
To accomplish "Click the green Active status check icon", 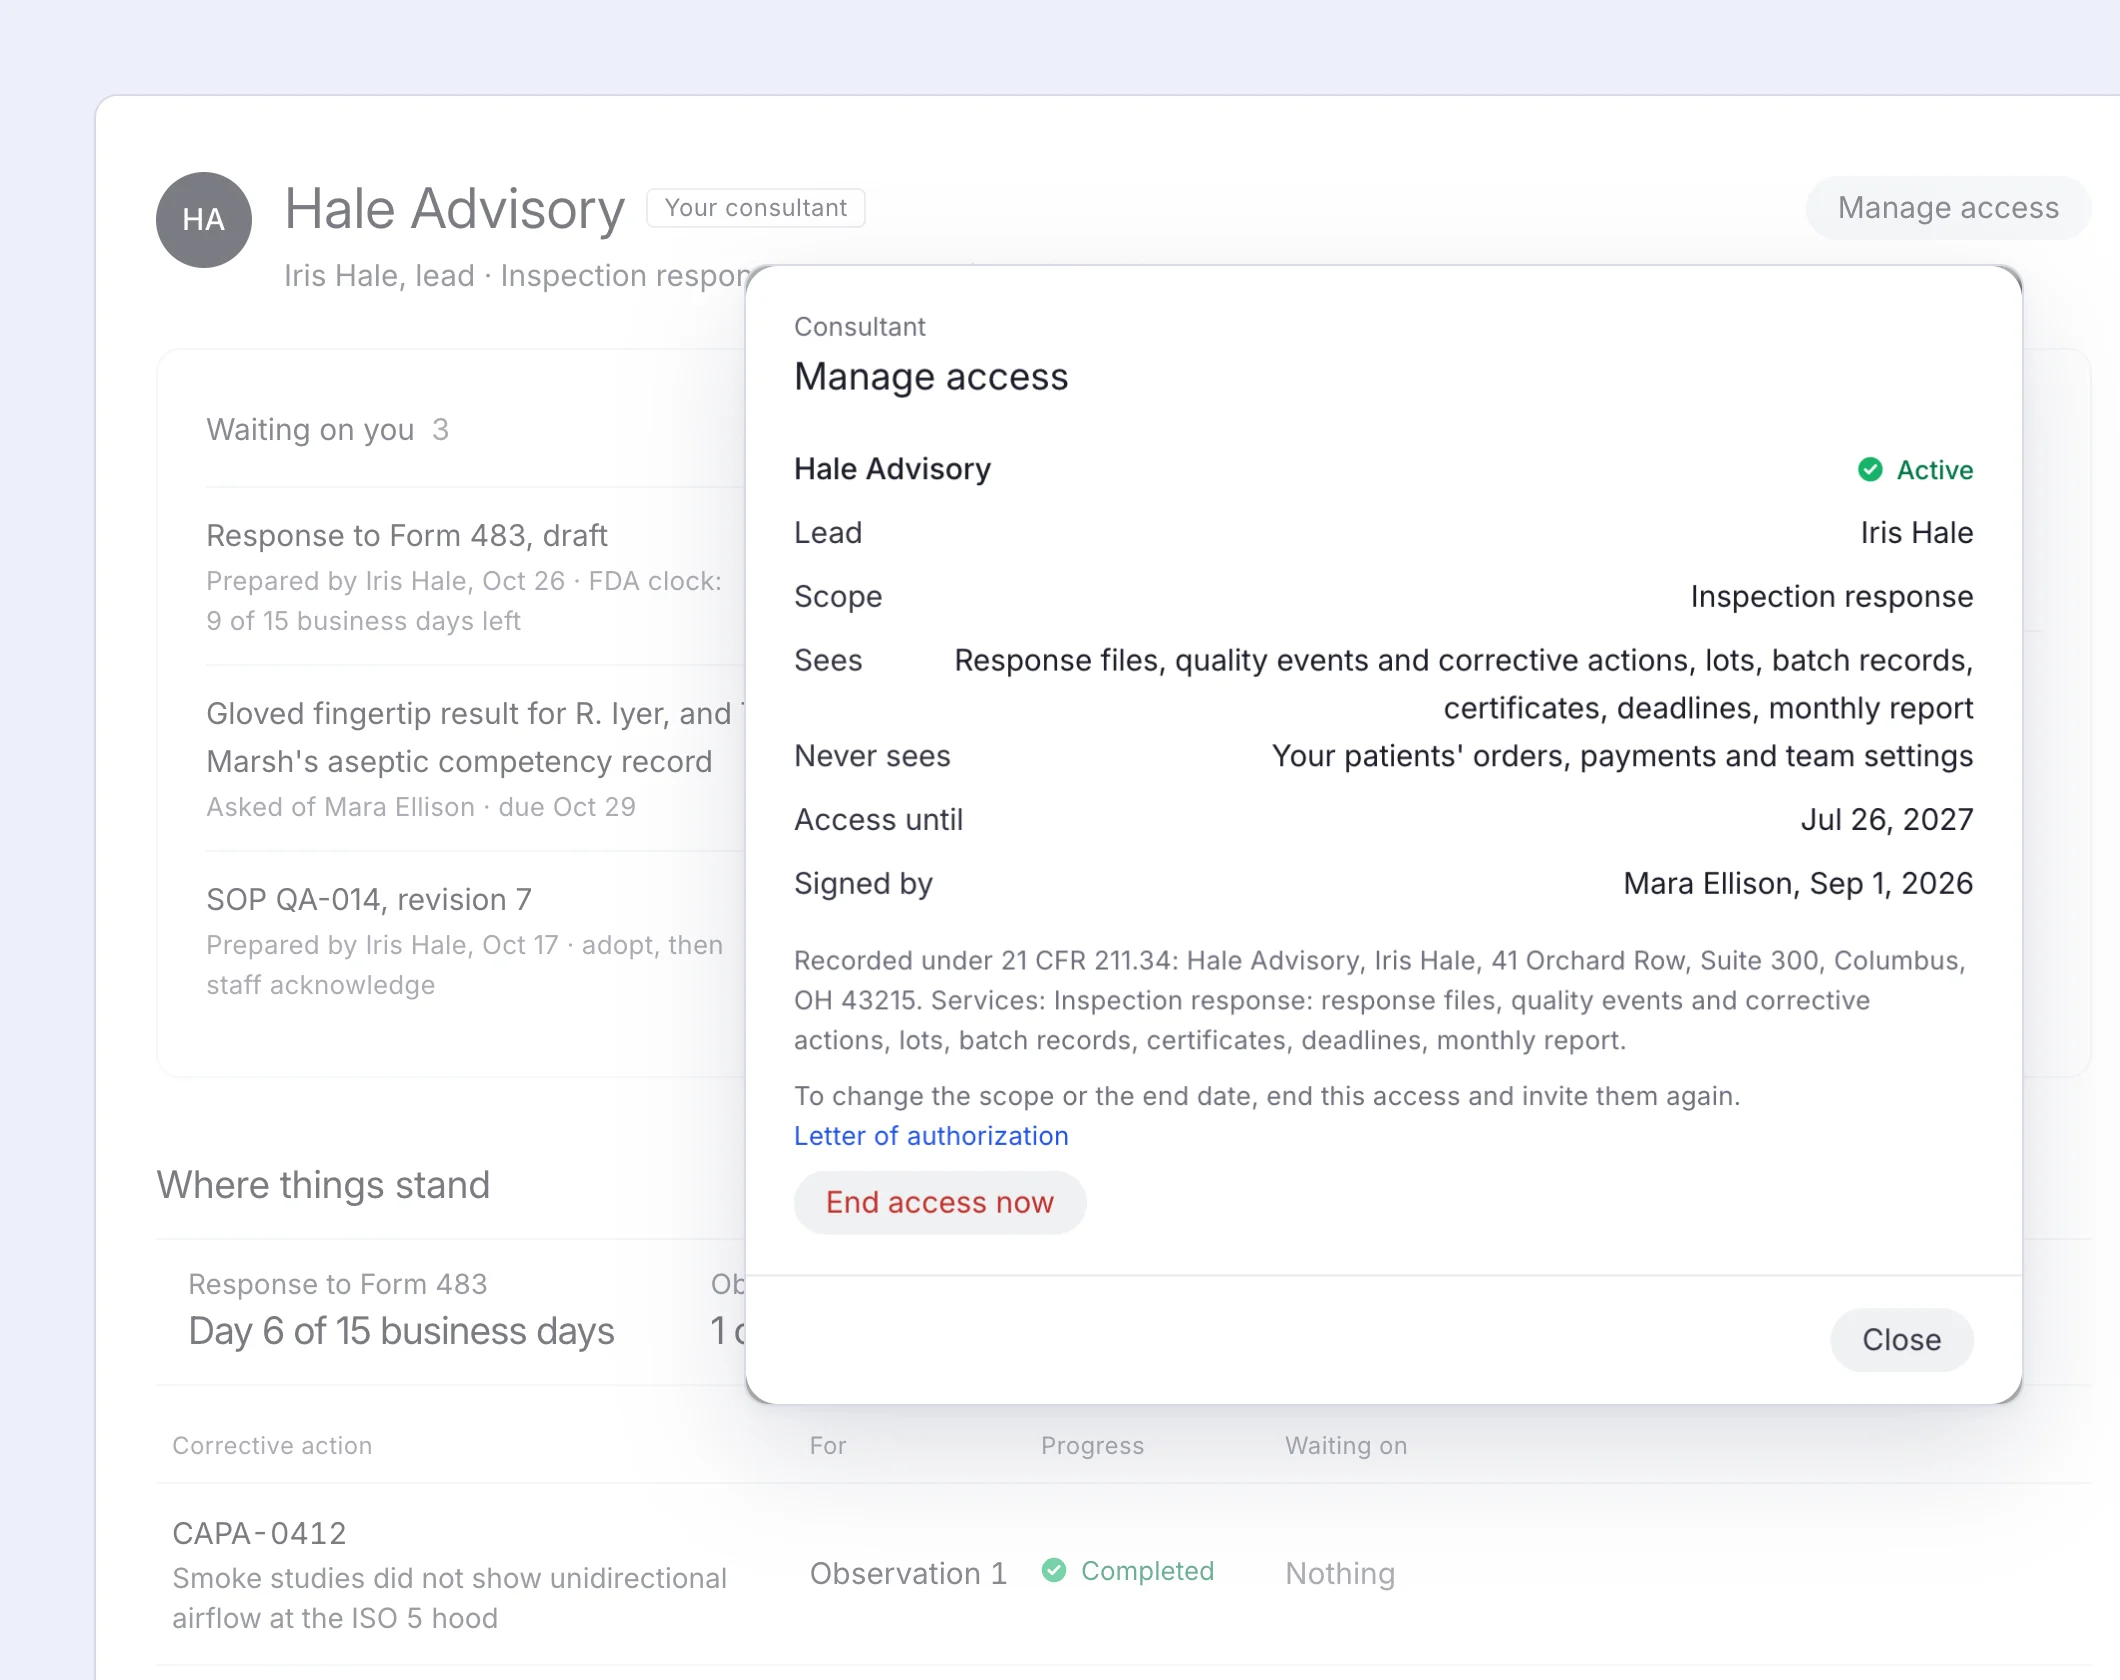I will (x=1870, y=470).
